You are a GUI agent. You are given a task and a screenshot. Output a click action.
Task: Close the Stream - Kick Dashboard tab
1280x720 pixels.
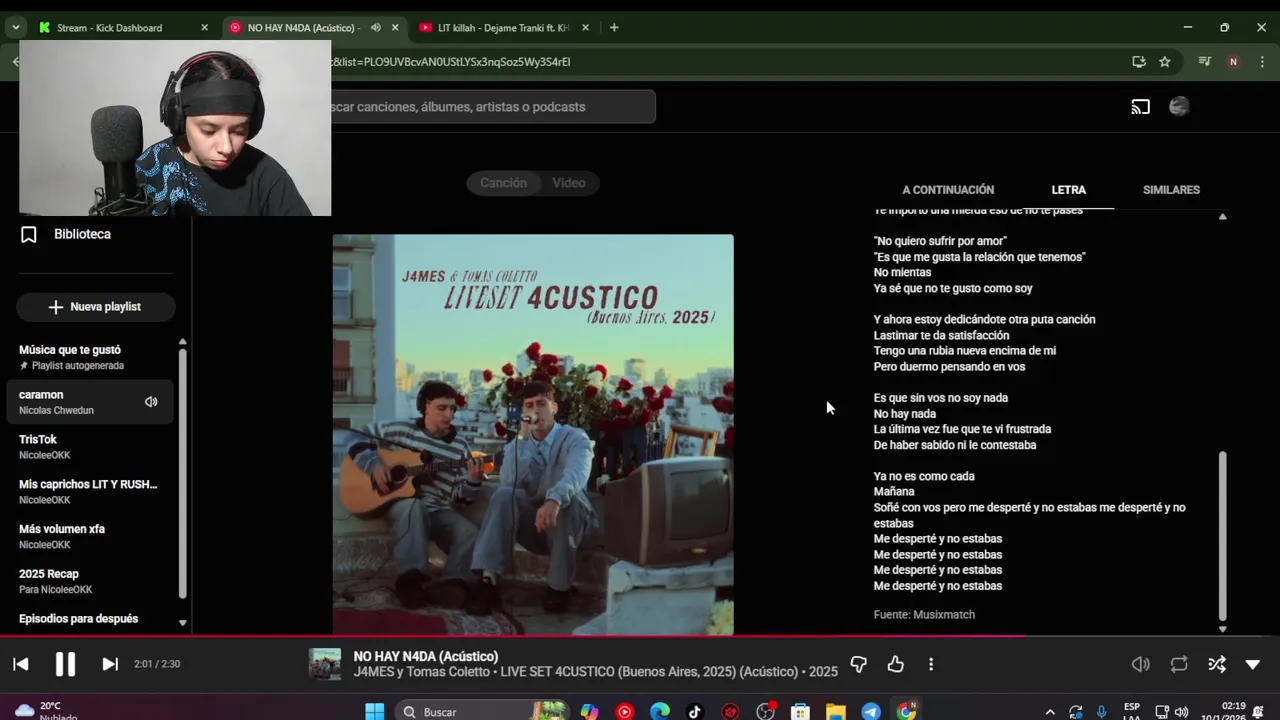[x=205, y=28]
